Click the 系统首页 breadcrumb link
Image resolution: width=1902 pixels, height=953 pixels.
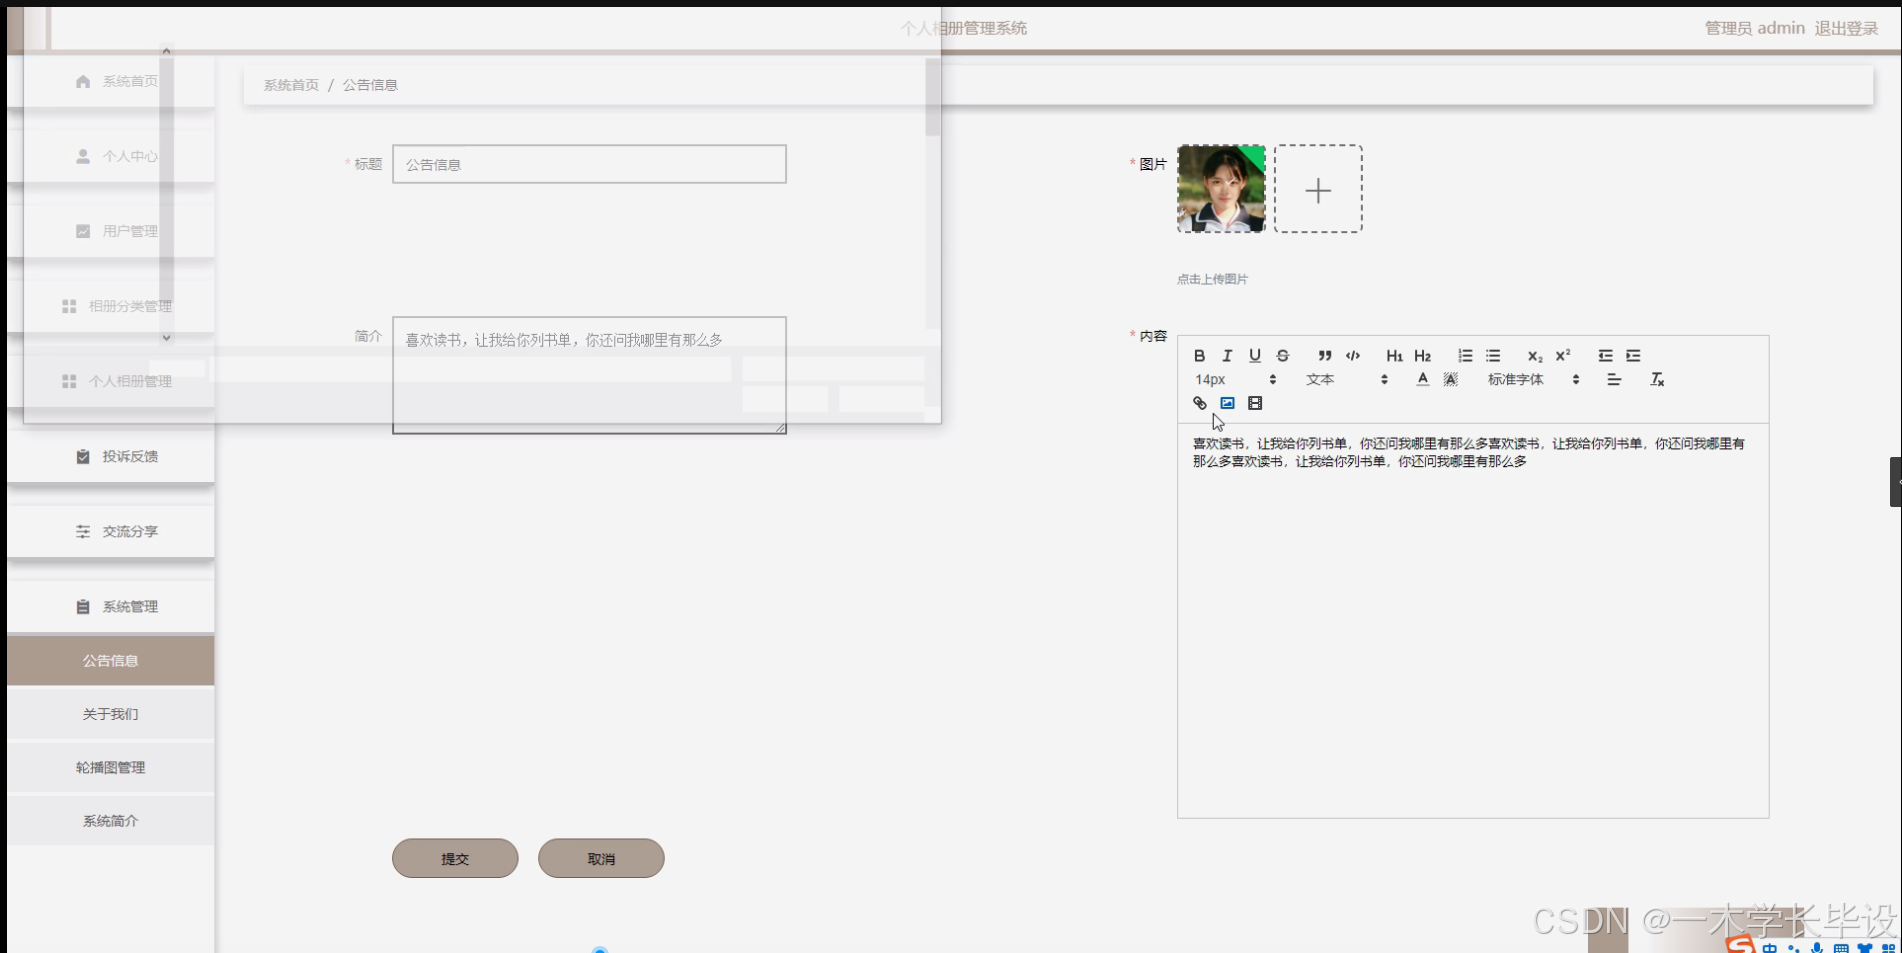291,85
